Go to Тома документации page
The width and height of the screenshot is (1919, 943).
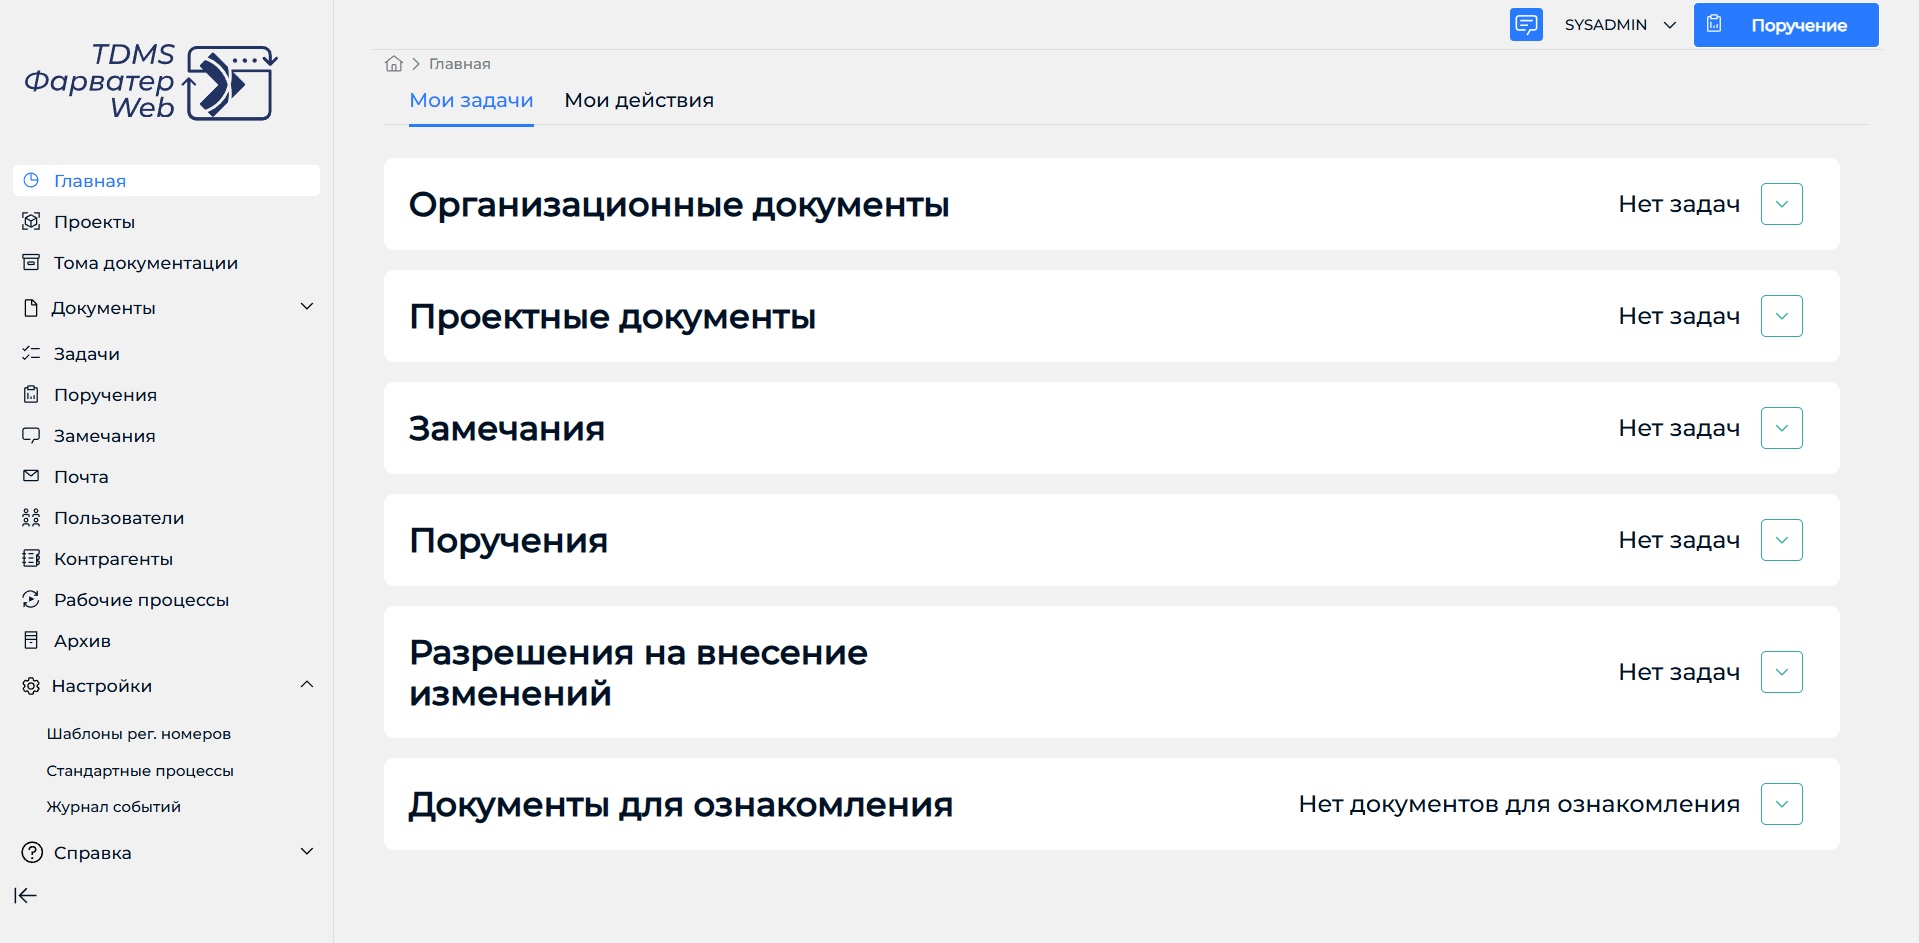146,263
